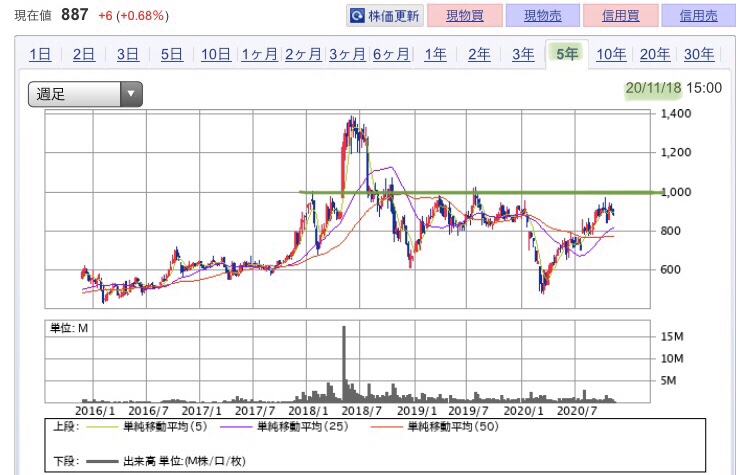The image size is (740, 475).
Task: Click the 2019/1 date axis label
Action: click(x=417, y=411)
